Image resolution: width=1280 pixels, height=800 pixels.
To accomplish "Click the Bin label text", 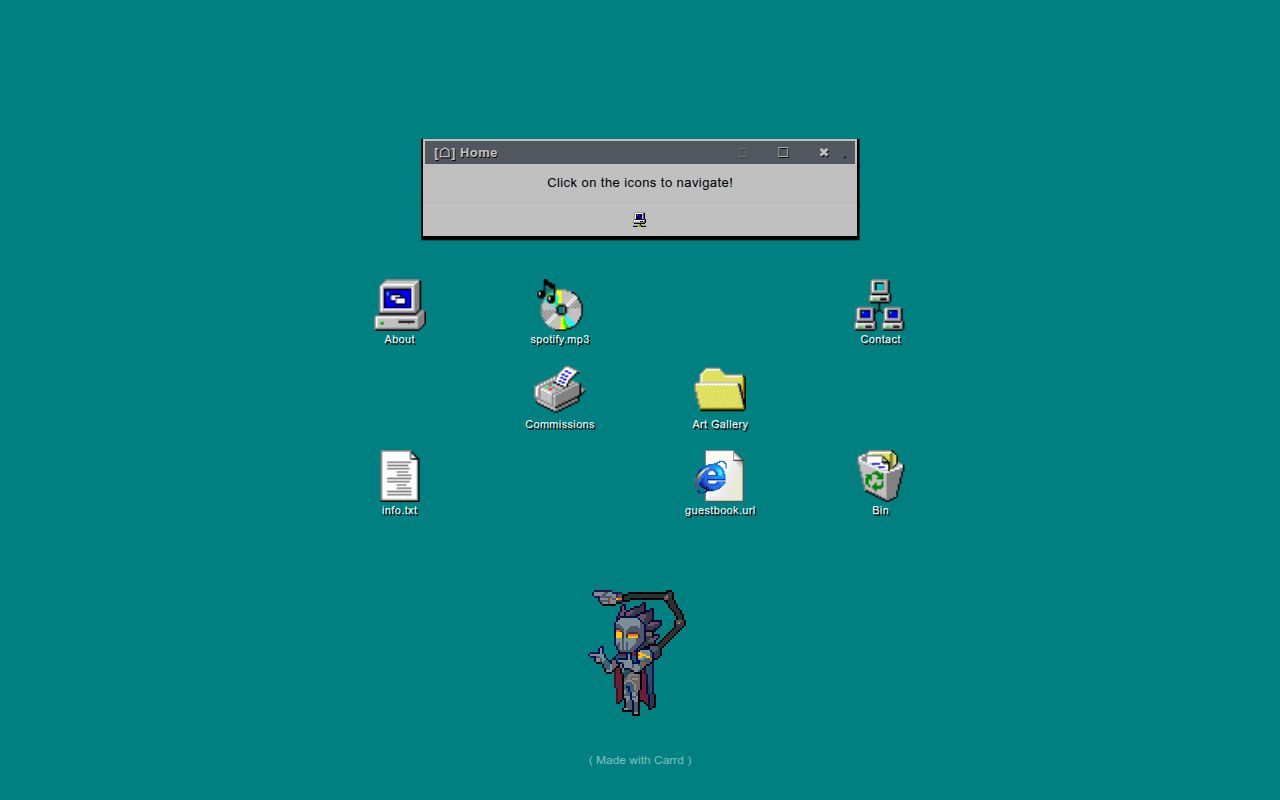I will click(x=879, y=510).
